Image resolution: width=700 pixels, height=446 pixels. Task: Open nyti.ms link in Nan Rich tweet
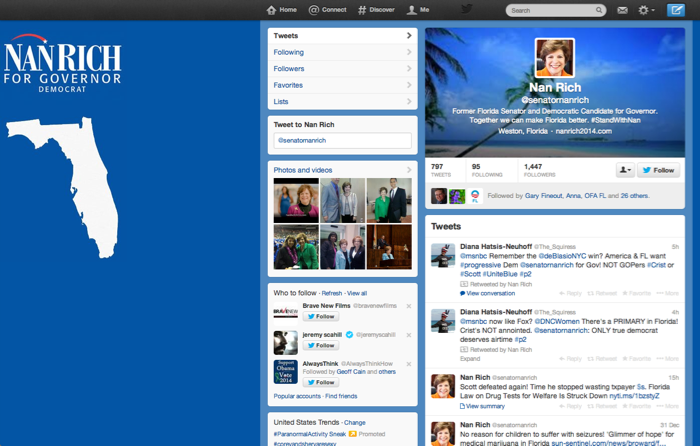pyautogui.click(x=634, y=396)
